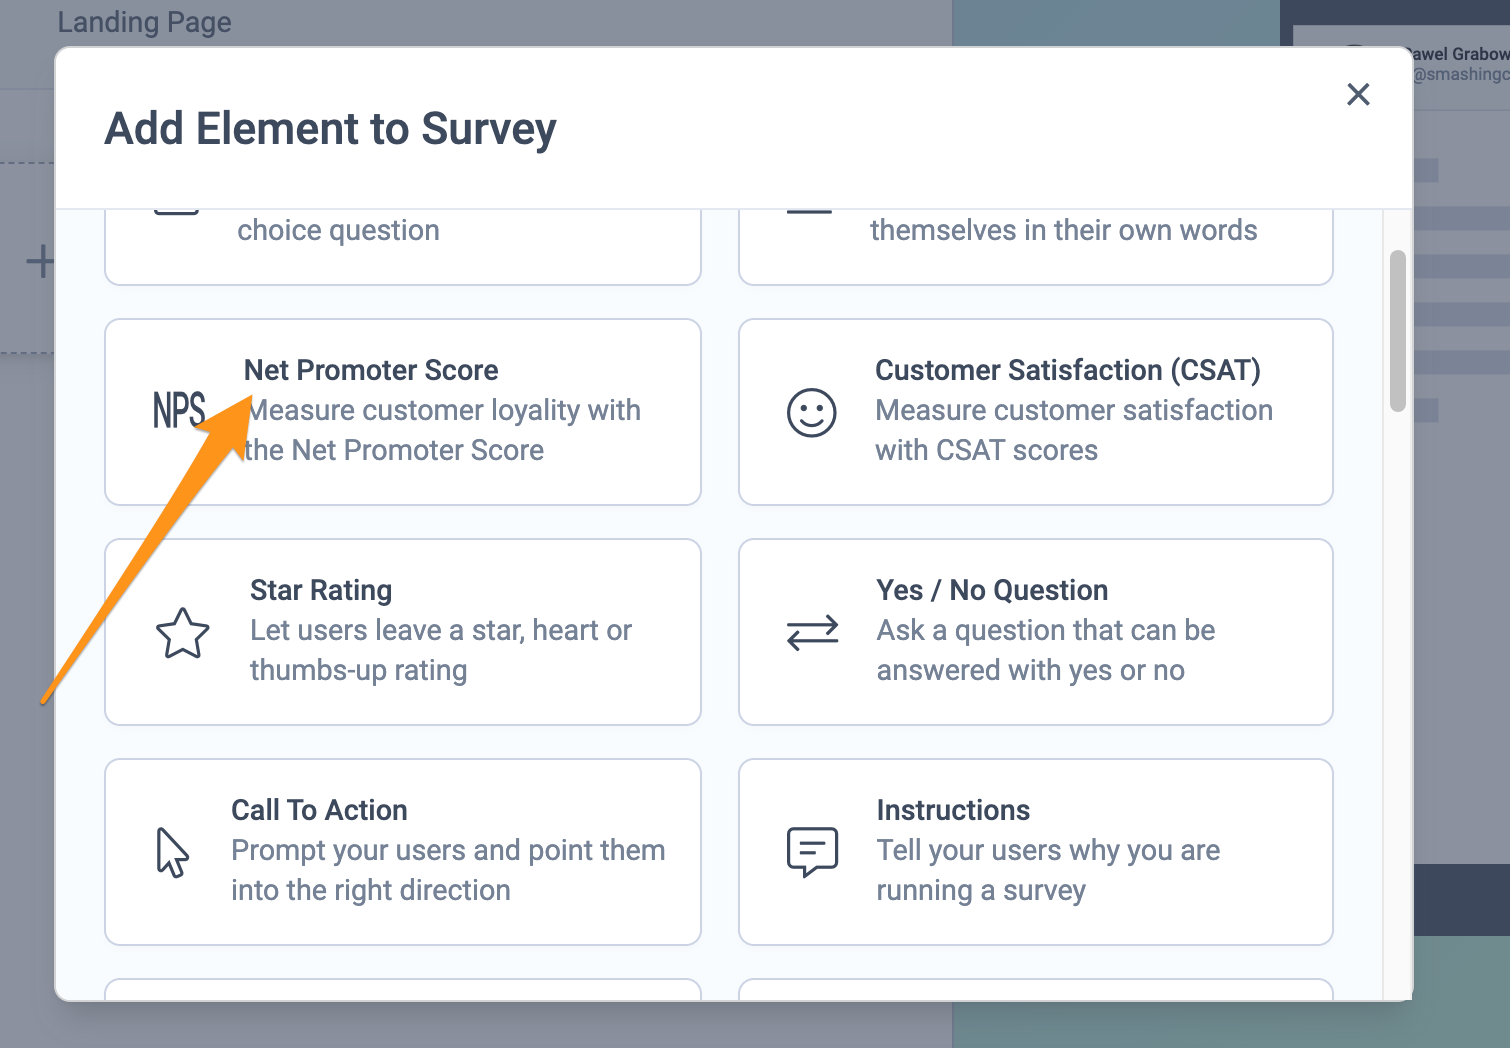The width and height of the screenshot is (1510, 1048).
Task: Click "Let users leave a star" description
Action: (440, 631)
